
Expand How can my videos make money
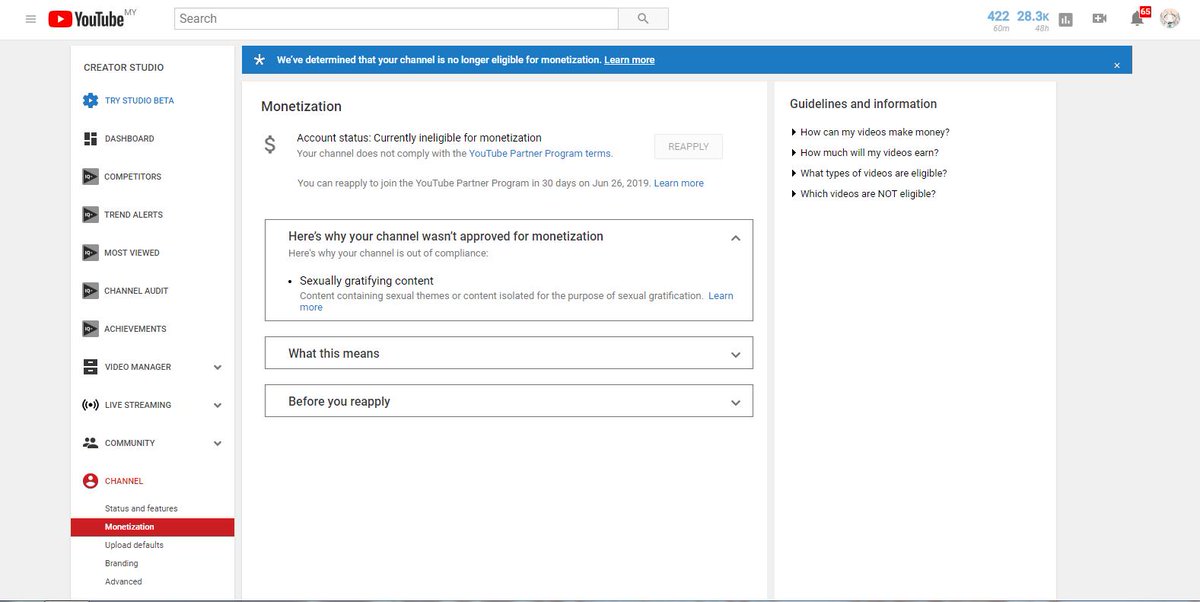click(x=870, y=132)
